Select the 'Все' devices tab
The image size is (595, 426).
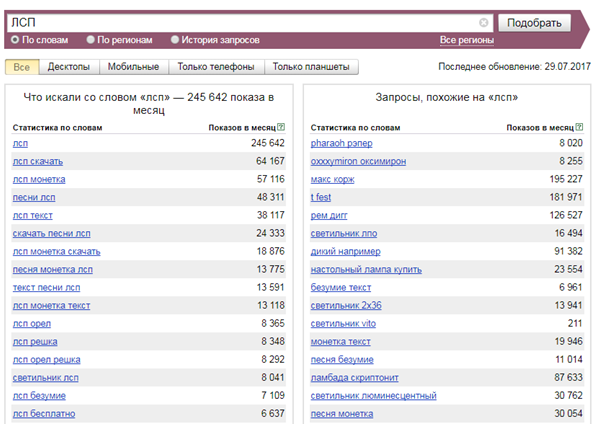click(x=22, y=67)
